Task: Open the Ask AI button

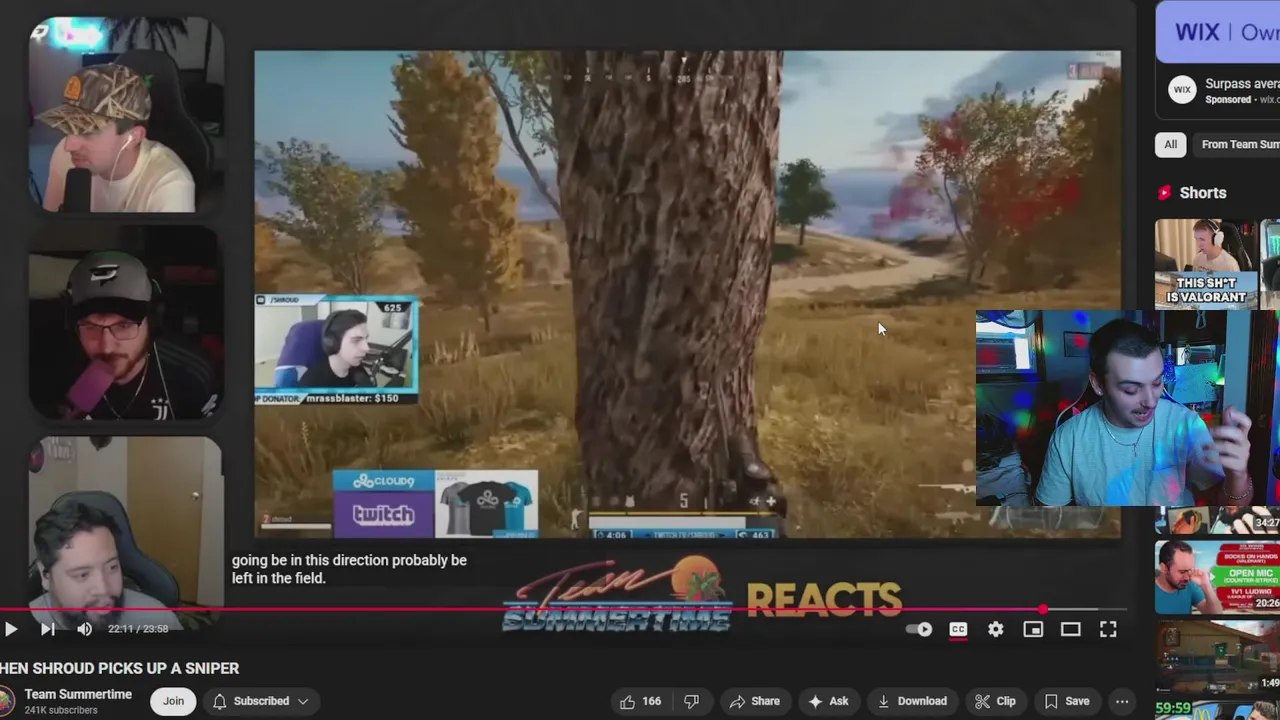Action: (828, 701)
